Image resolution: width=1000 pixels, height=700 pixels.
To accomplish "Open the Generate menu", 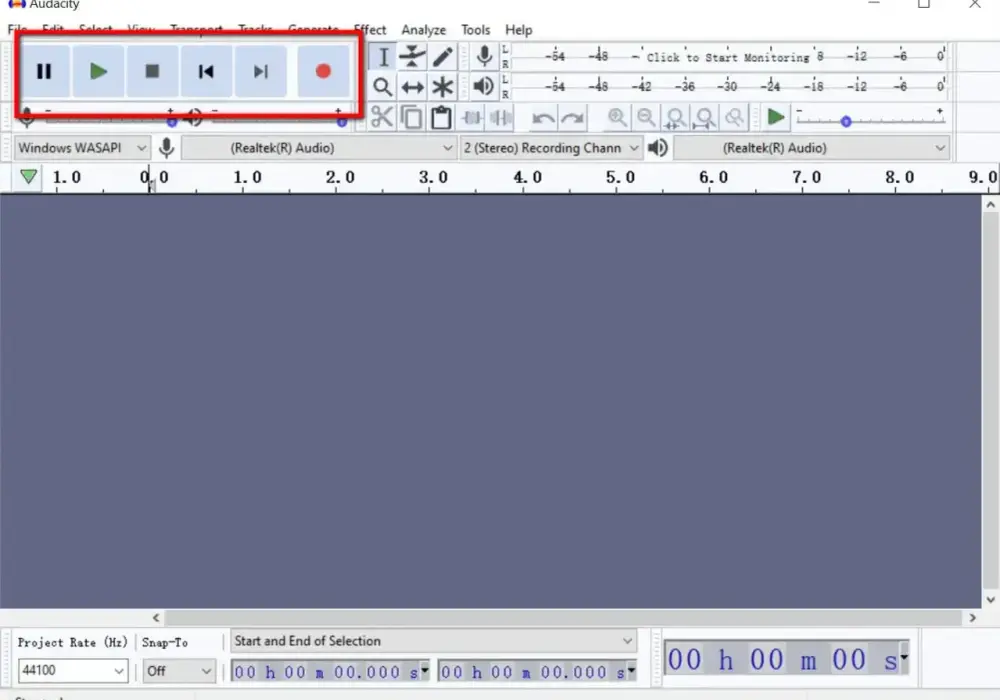I will (313, 30).
